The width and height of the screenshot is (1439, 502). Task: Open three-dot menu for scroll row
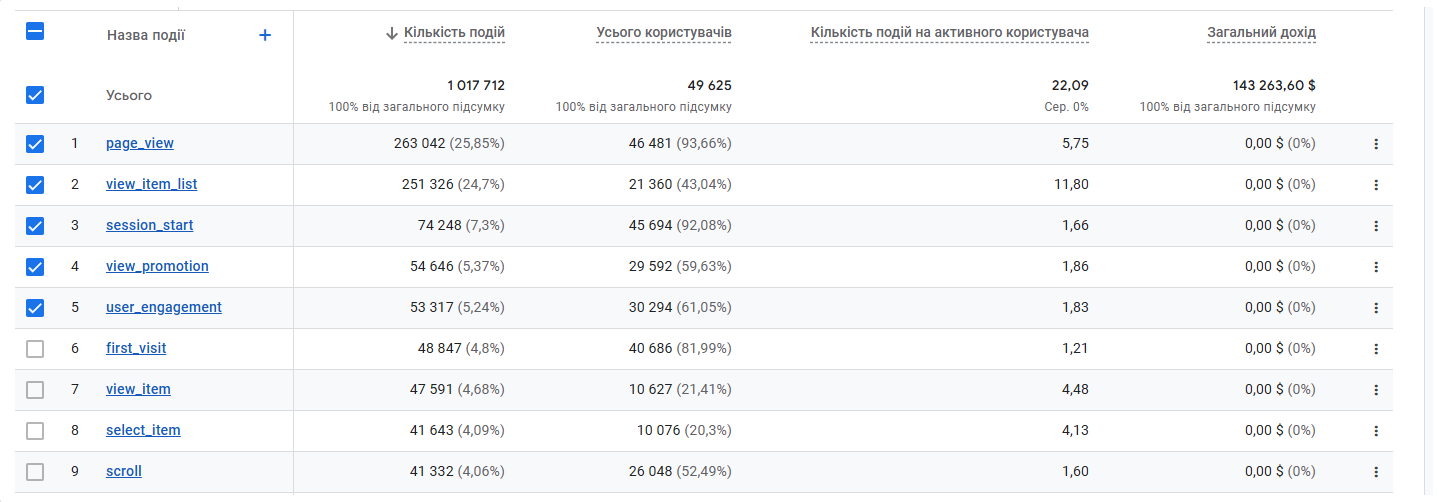pyautogui.click(x=1376, y=472)
